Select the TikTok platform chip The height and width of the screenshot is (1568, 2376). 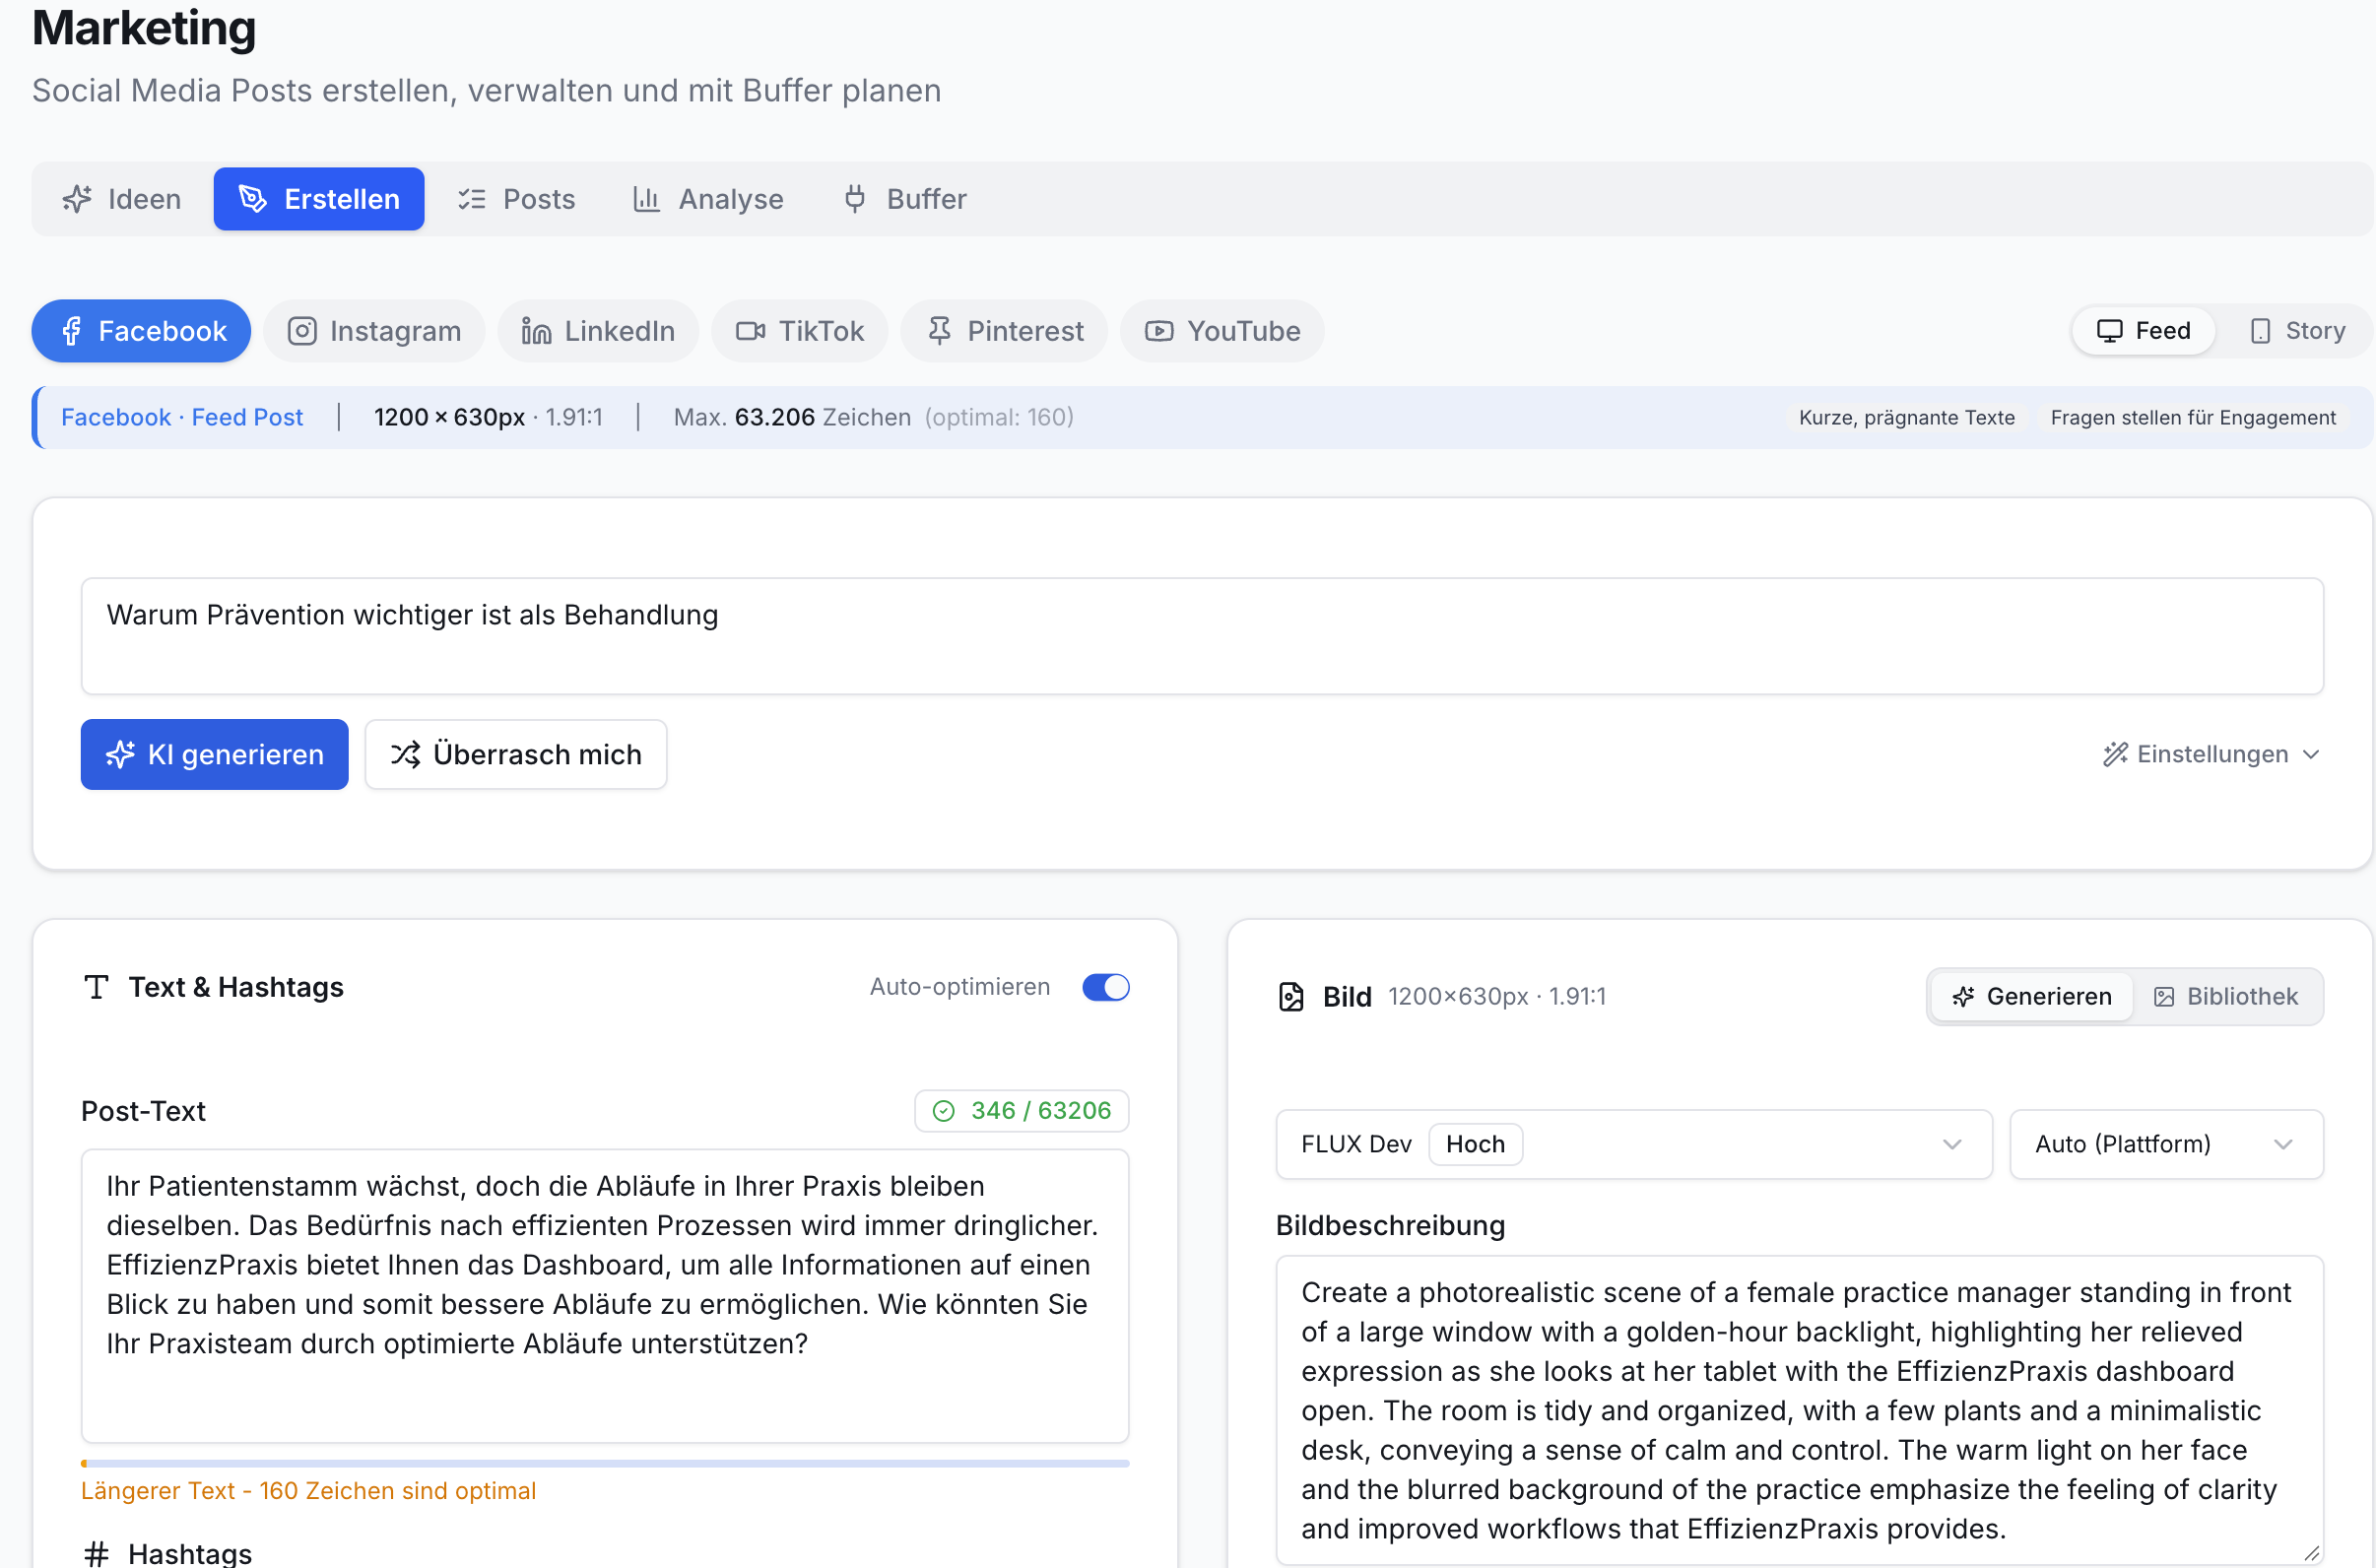pos(800,331)
